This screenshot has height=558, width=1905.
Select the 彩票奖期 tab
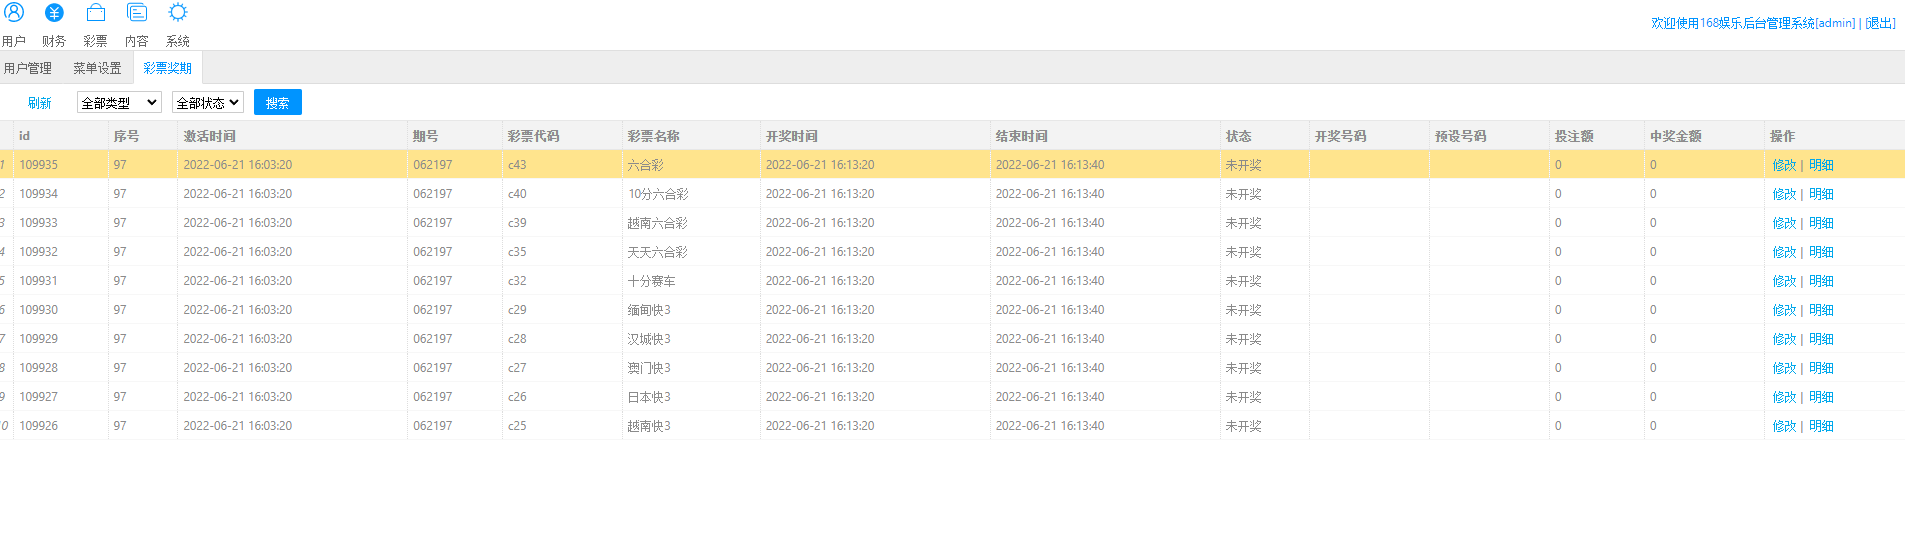pyautogui.click(x=167, y=68)
